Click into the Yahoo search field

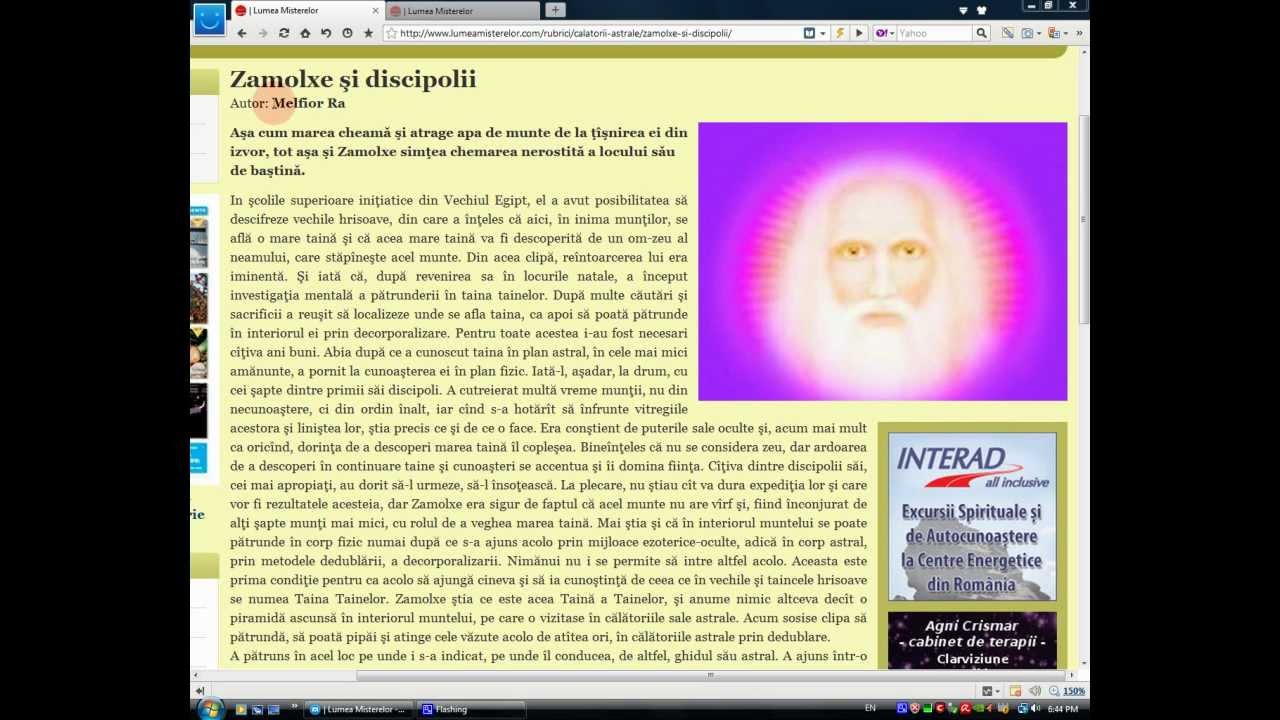(x=934, y=33)
